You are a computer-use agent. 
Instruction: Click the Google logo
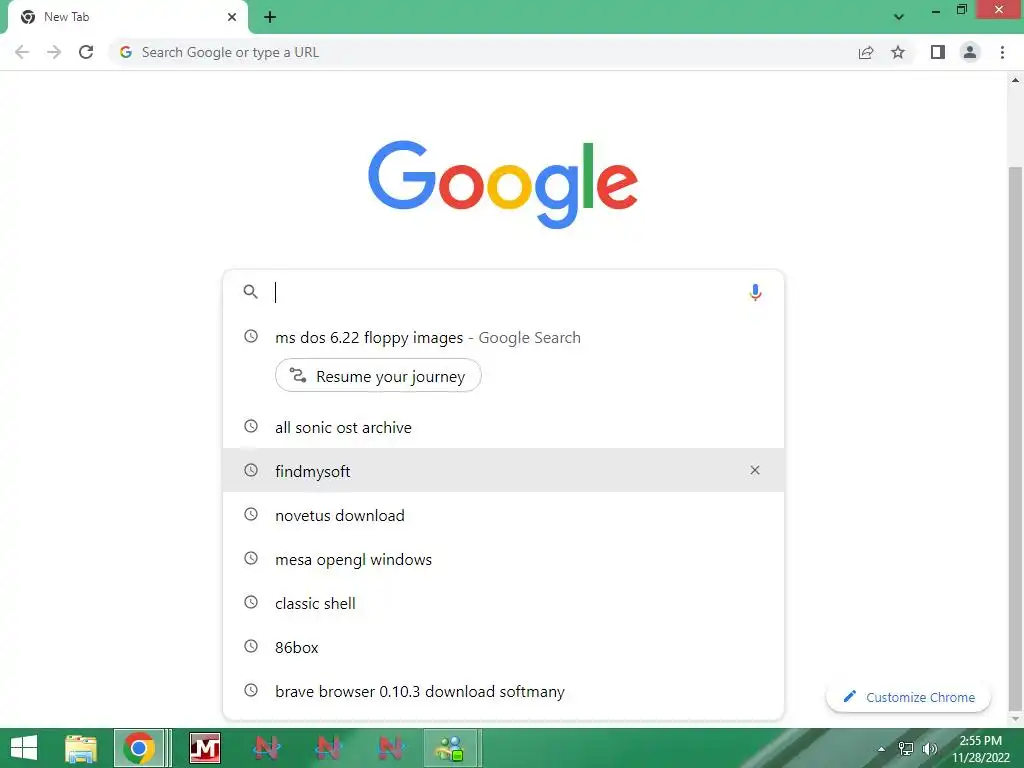click(503, 184)
